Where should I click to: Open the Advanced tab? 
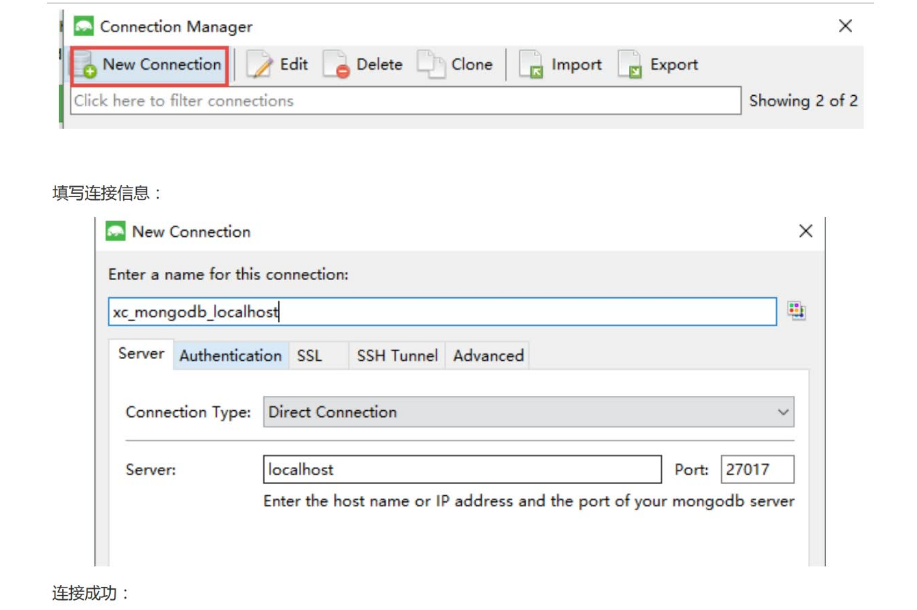click(488, 356)
